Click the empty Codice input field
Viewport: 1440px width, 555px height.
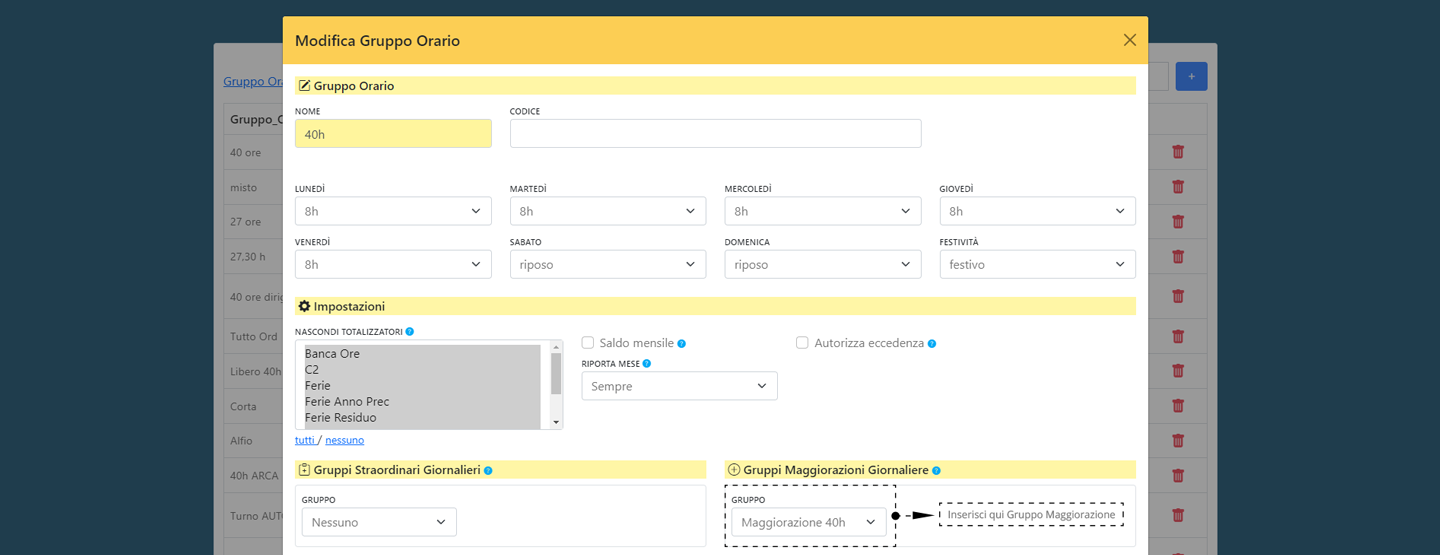point(715,134)
